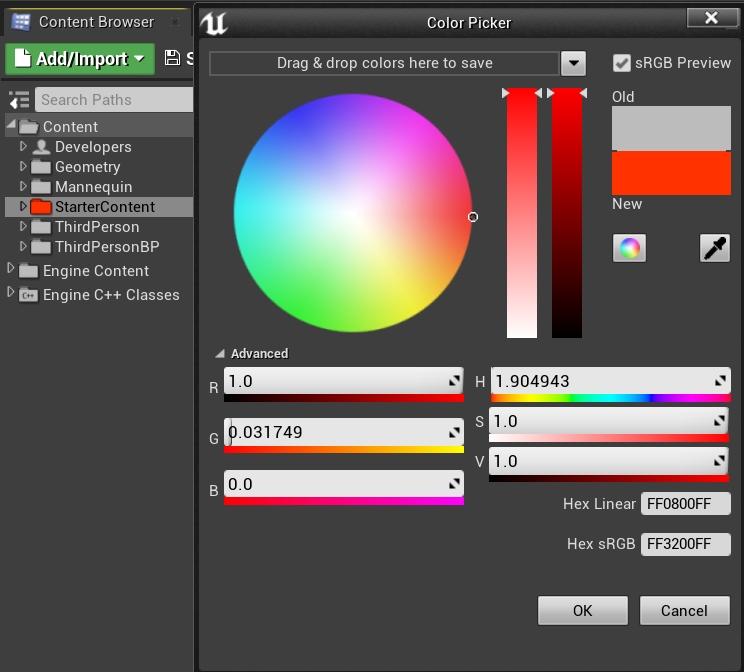Click the New orange-red color swatch
Image resolution: width=744 pixels, height=672 pixels.
click(x=671, y=173)
